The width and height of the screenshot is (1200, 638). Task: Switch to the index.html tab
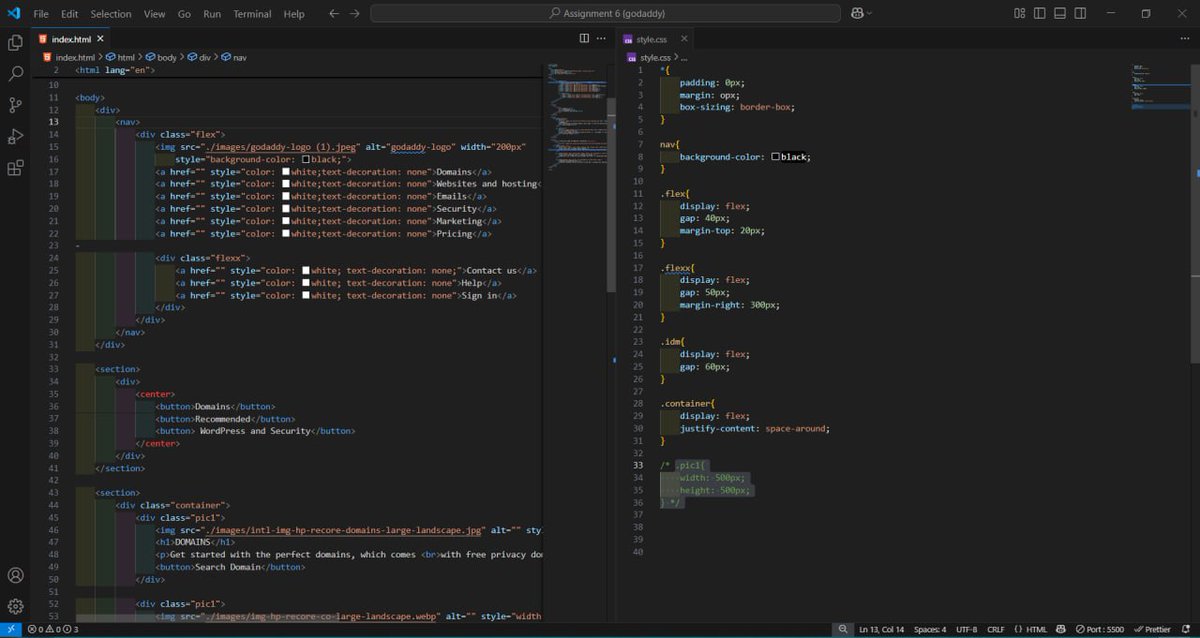[x=70, y=38]
